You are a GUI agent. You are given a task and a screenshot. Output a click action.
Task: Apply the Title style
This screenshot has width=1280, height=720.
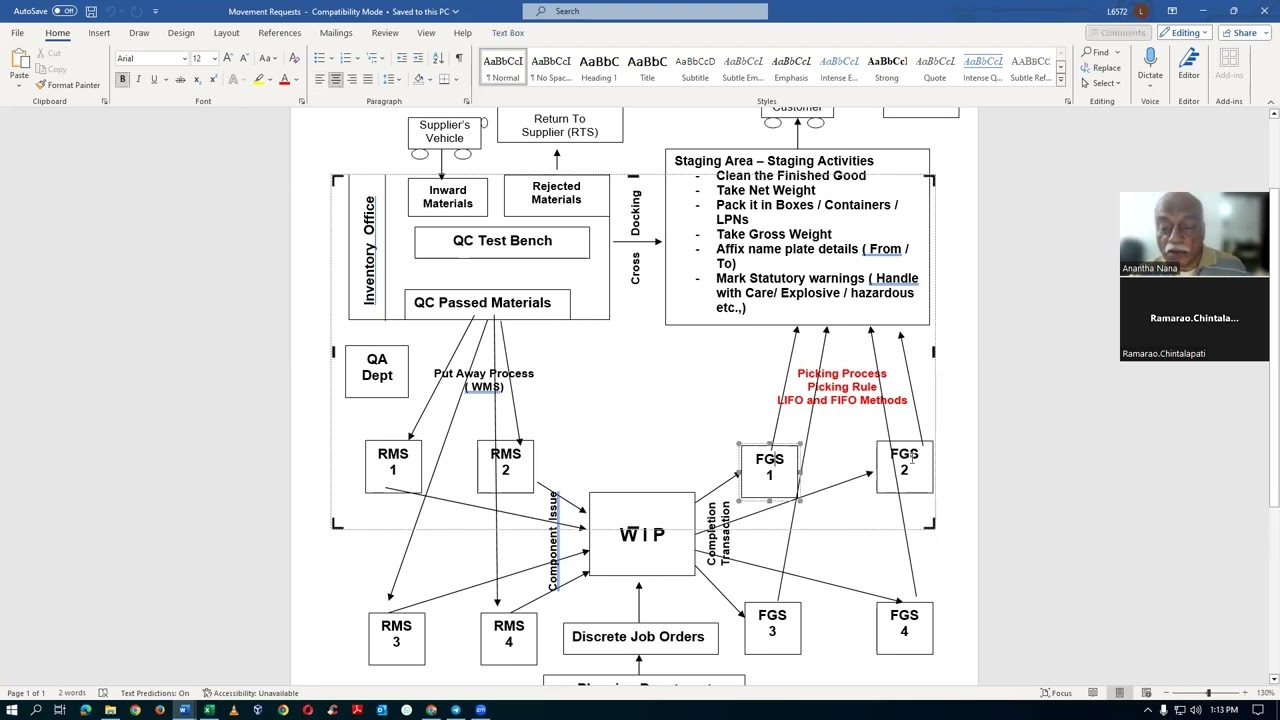[647, 68]
